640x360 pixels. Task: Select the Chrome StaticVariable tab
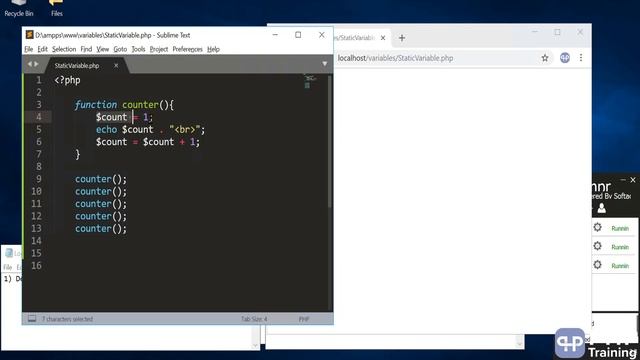click(355, 38)
